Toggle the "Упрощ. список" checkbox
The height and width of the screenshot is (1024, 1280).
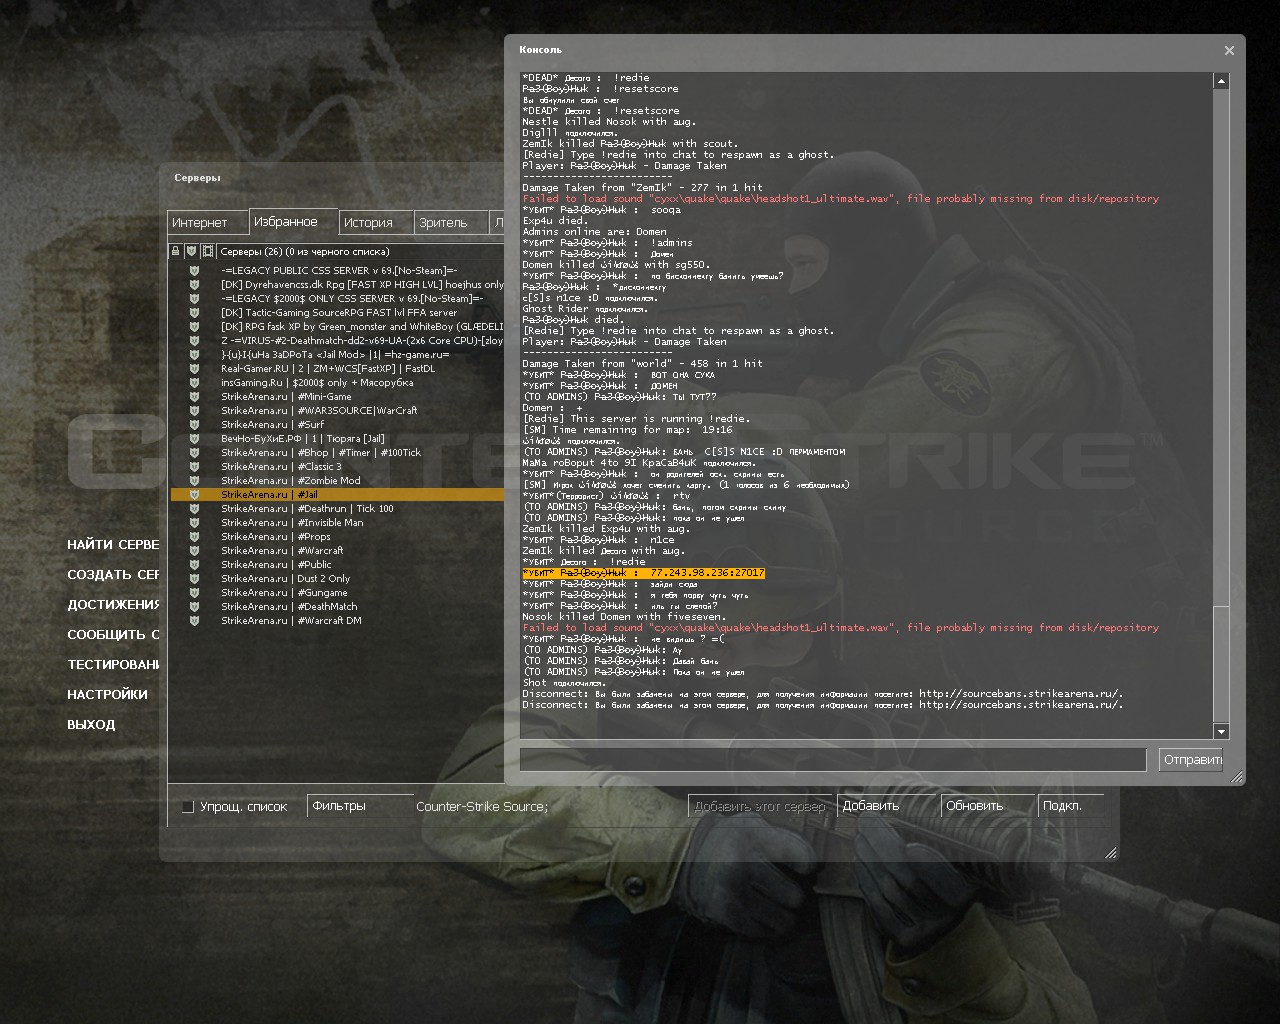click(x=187, y=807)
